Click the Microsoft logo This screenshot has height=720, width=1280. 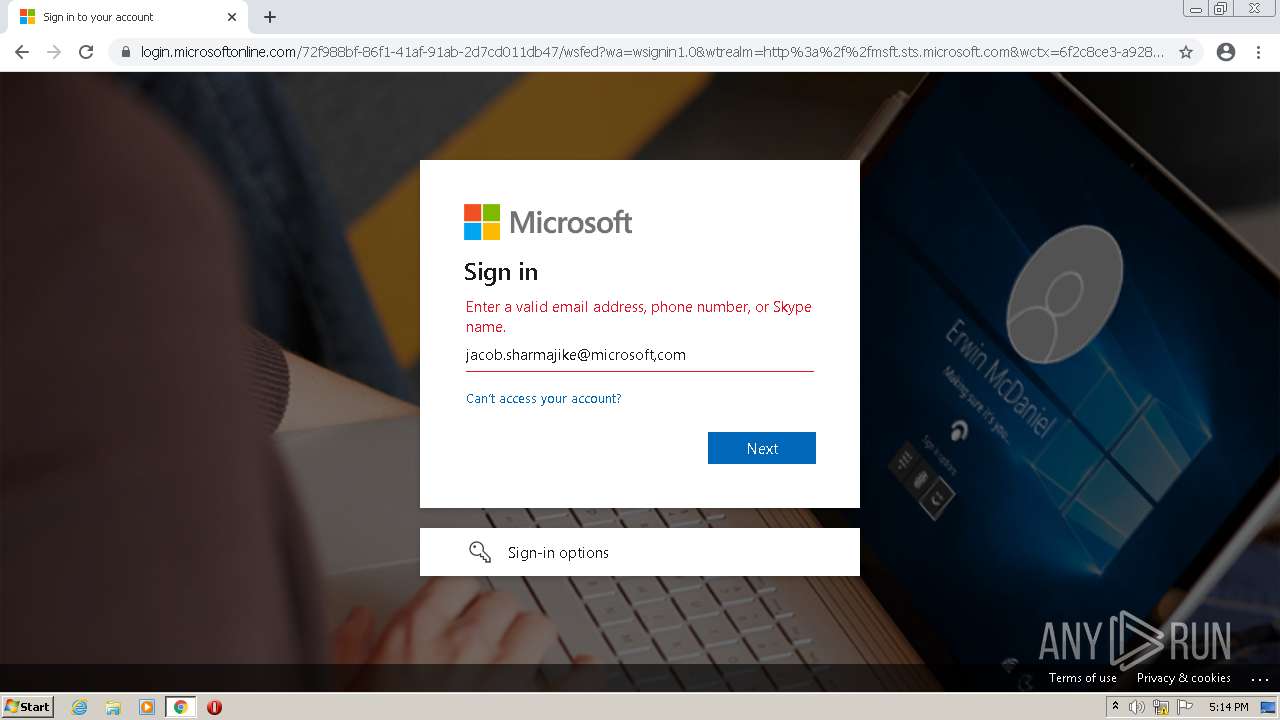pyautogui.click(x=548, y=222)
